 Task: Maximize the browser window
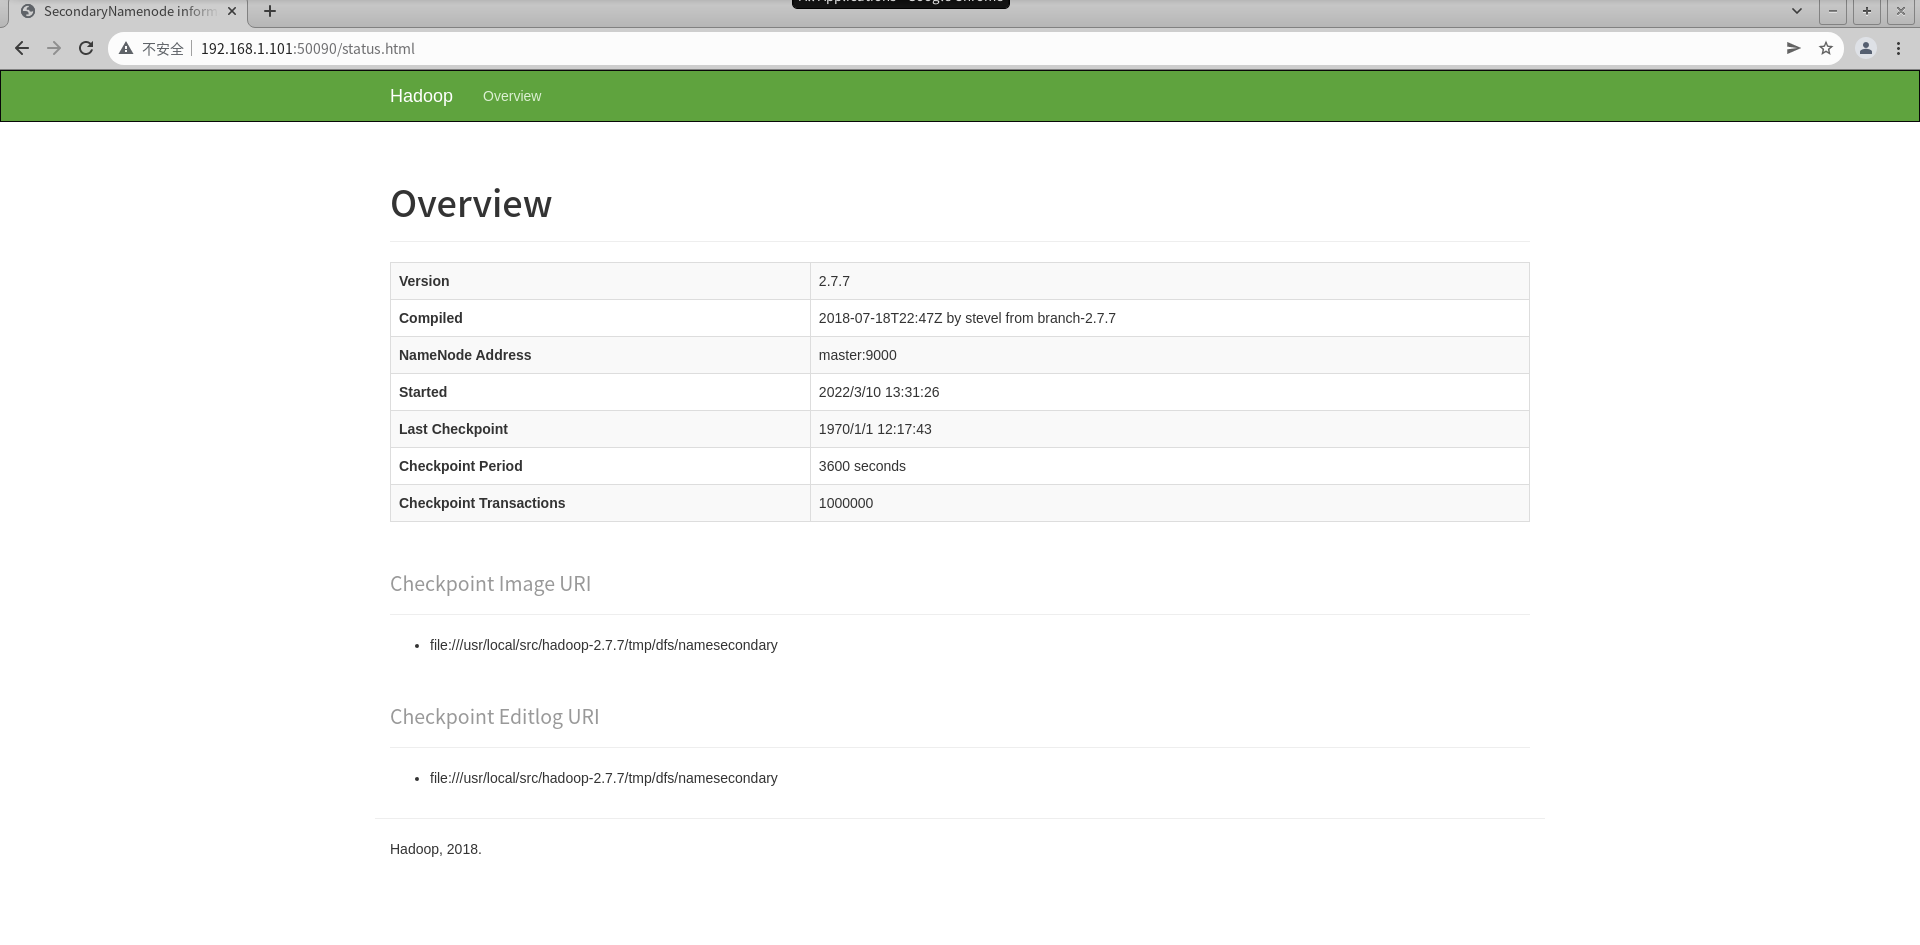[1867, 11]
